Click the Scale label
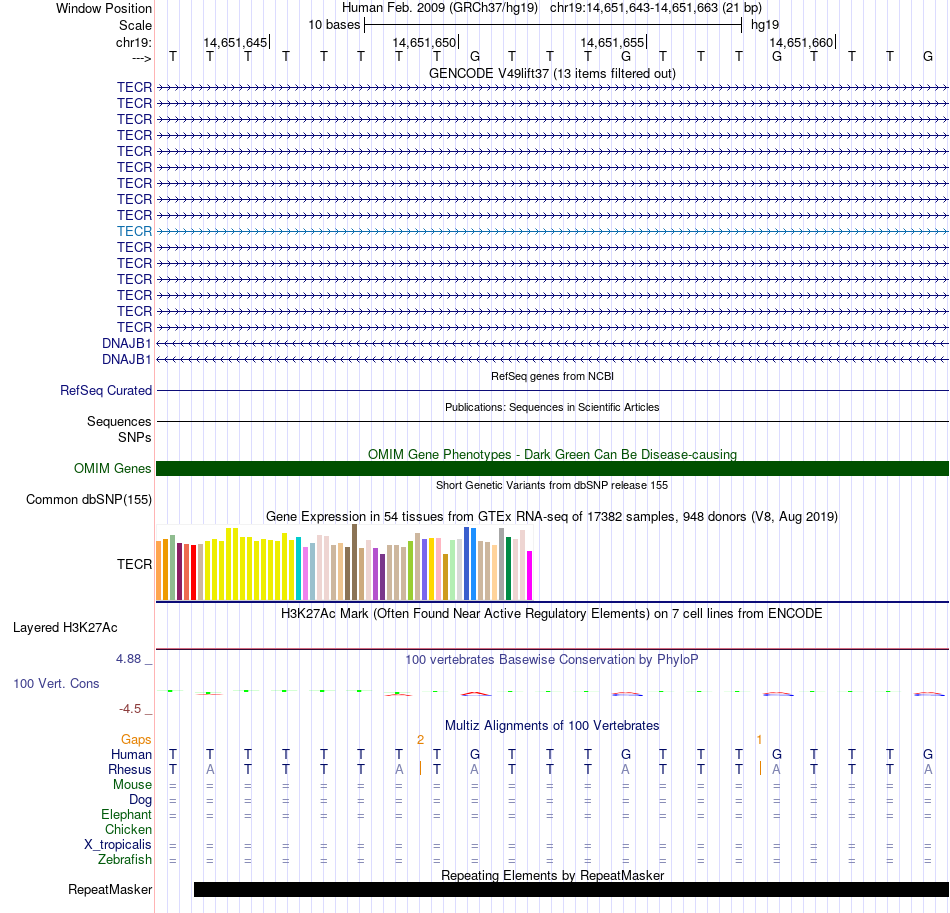The height and width of the screenshot is (913, 950). click(x=136, y=25)
